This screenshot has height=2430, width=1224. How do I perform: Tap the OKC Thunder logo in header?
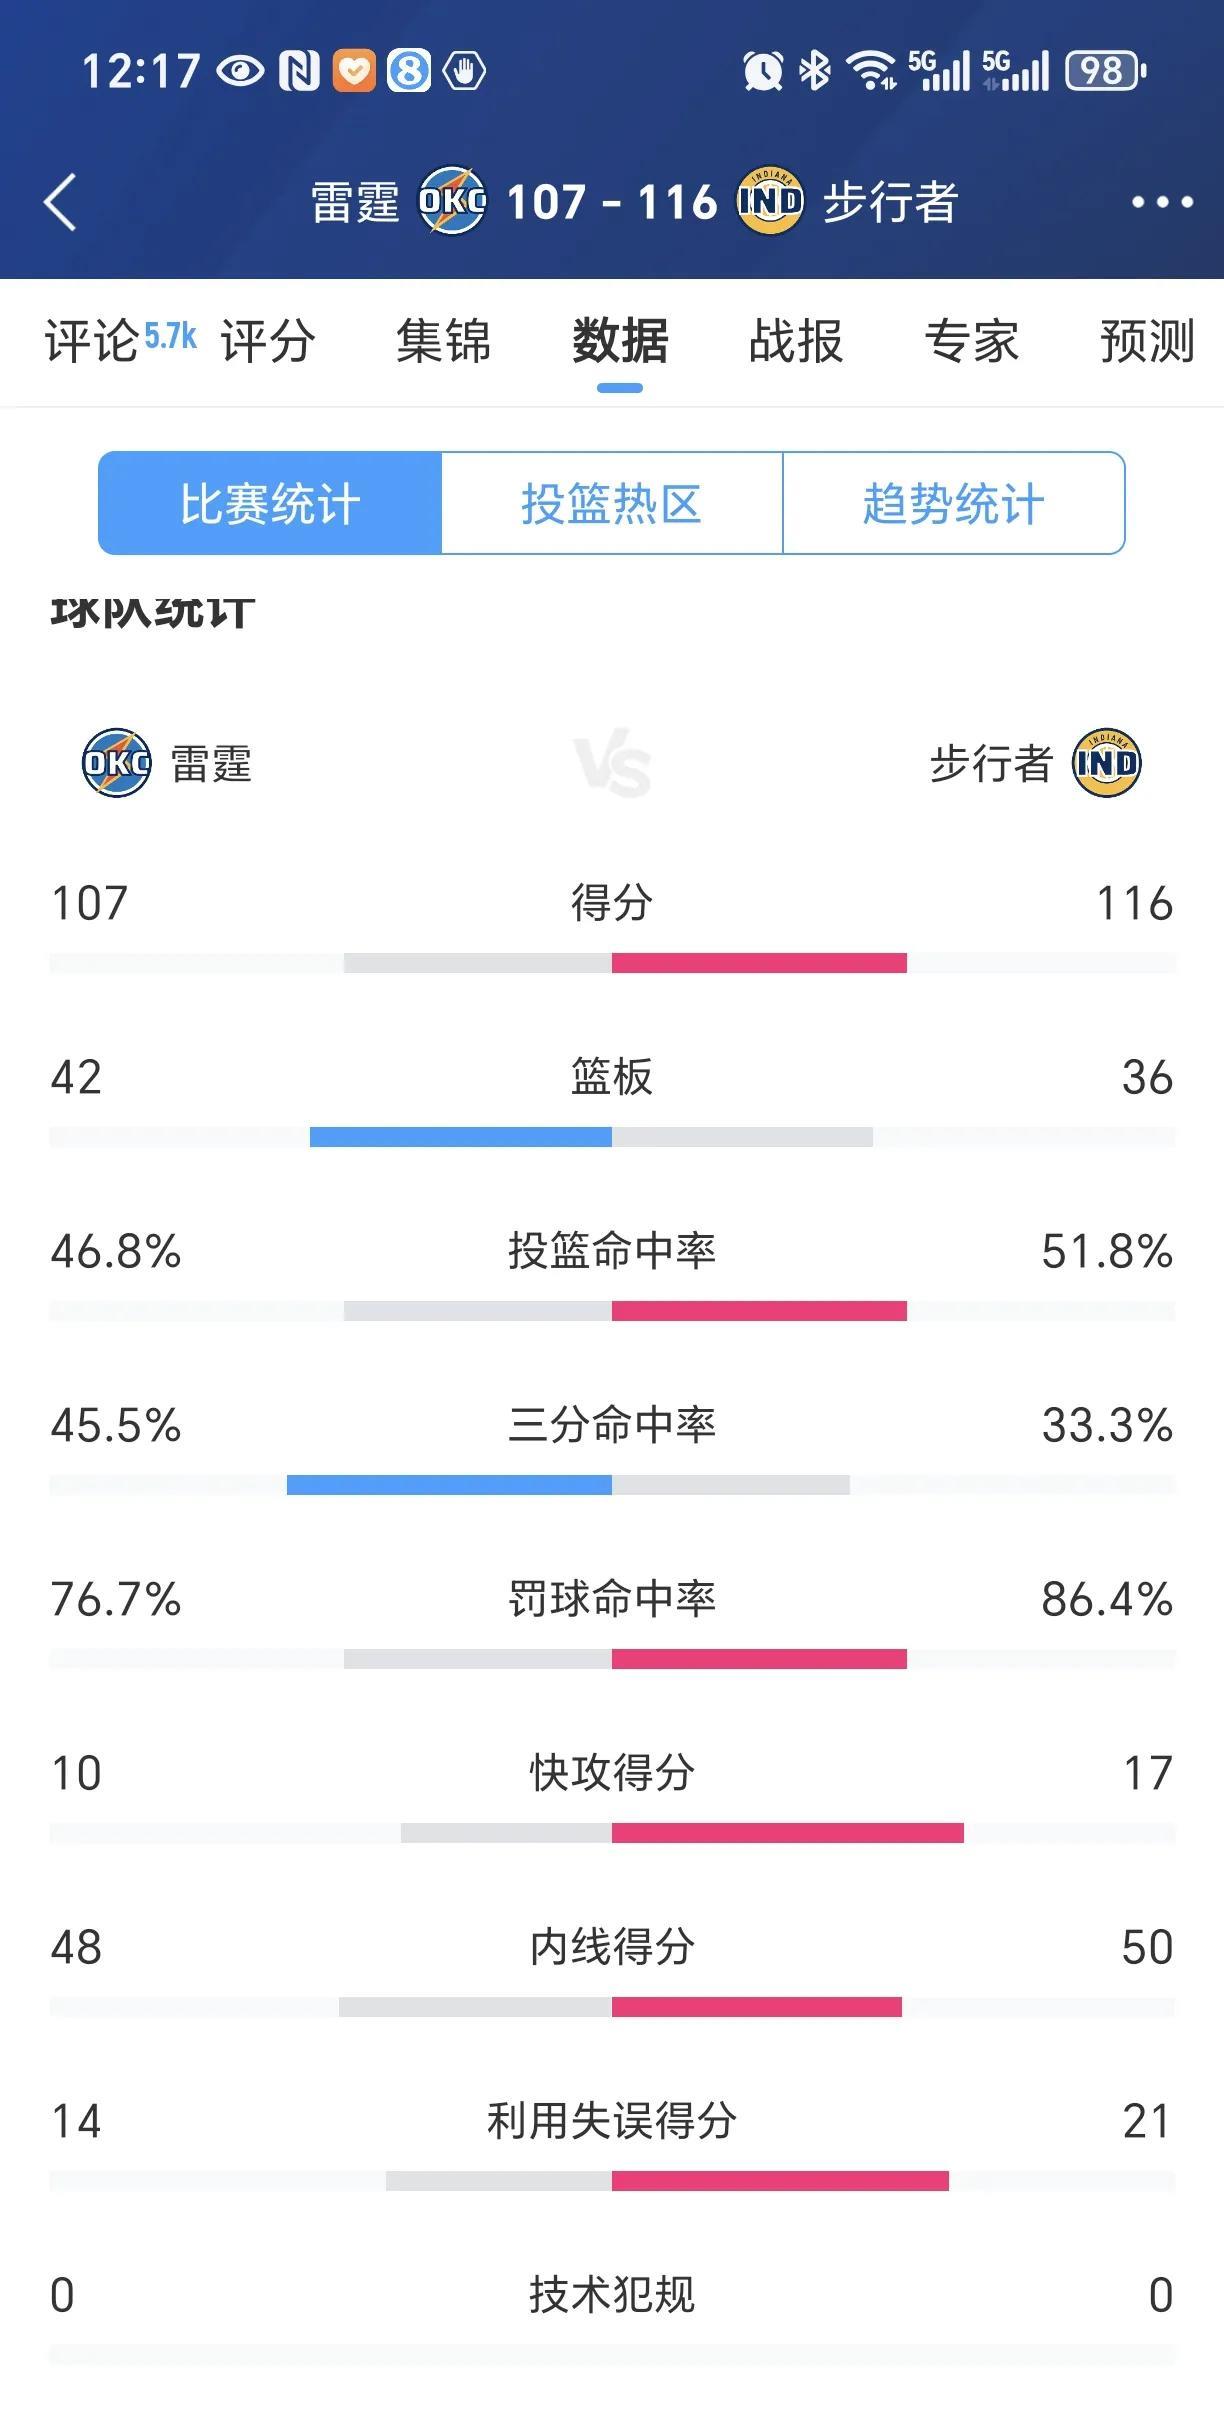(x=452, y=201)
